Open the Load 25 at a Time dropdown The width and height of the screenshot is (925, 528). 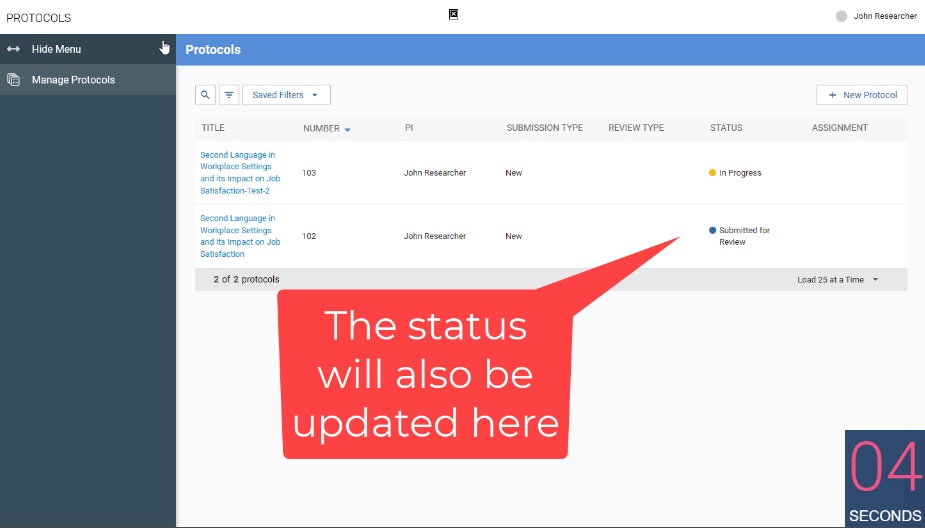click(x=838, y=280)
